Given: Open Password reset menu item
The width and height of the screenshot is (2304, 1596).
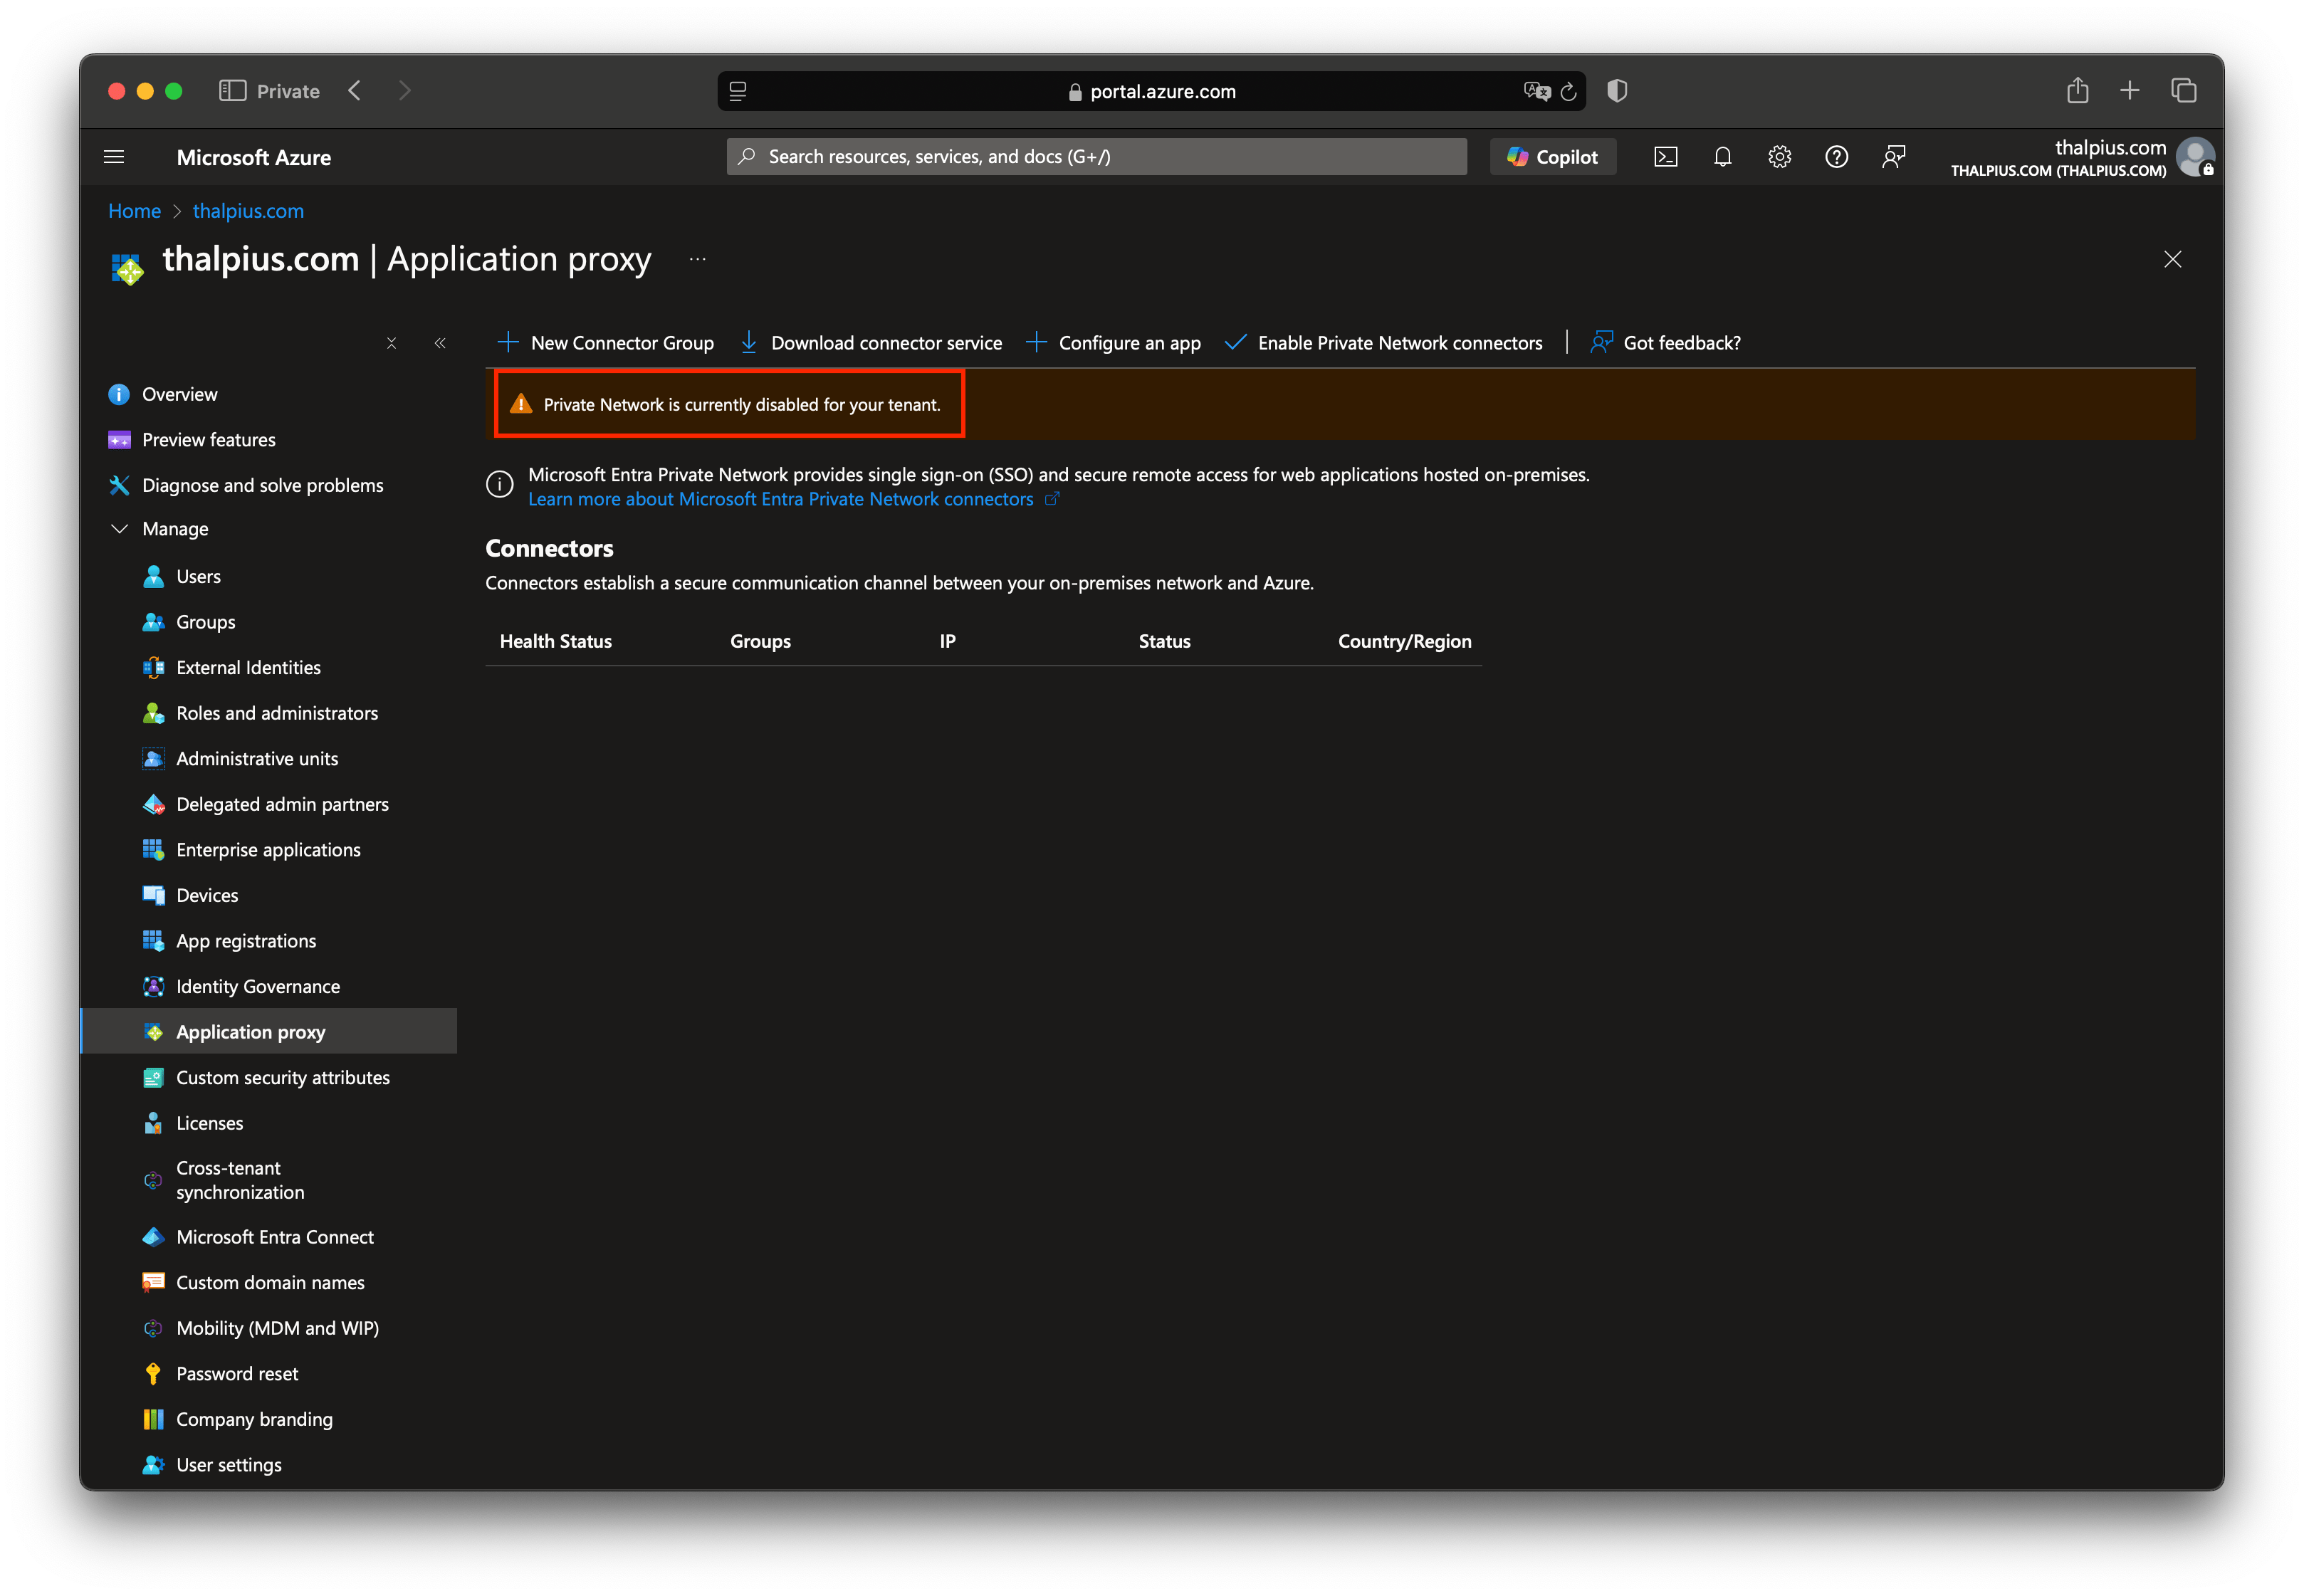Looking at the screenshot, I should (237, 1374).
